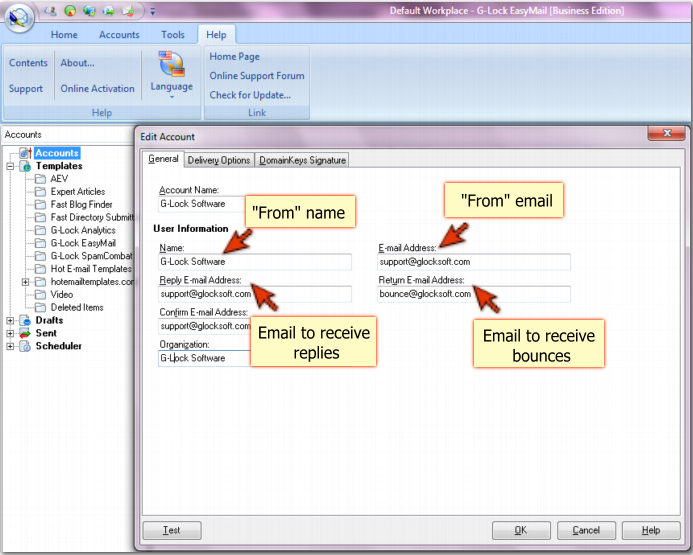Select the Scheduler tree label

pos(59,346)
